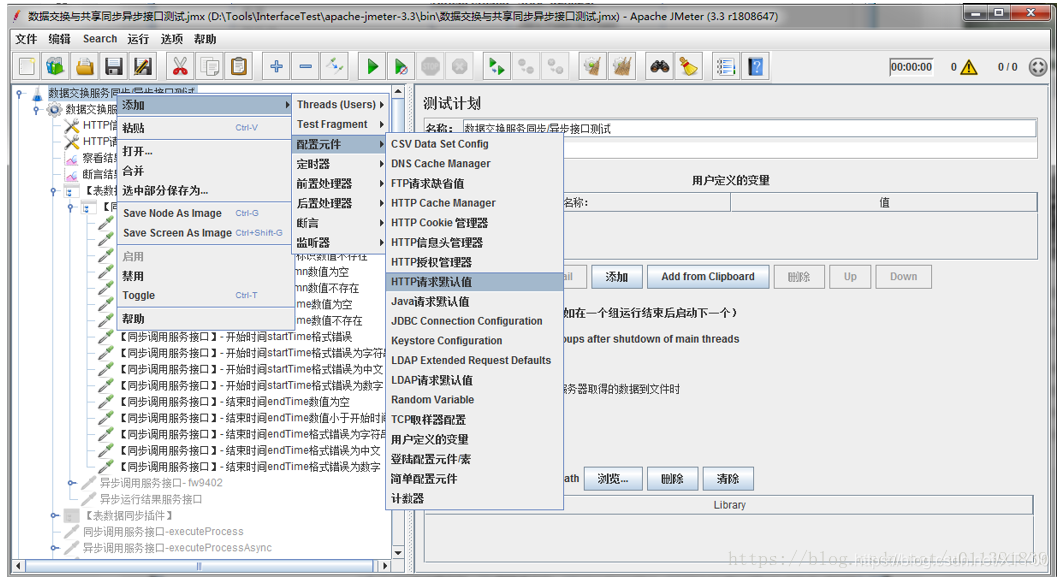Click the Clear broom icon

point(592,66)
